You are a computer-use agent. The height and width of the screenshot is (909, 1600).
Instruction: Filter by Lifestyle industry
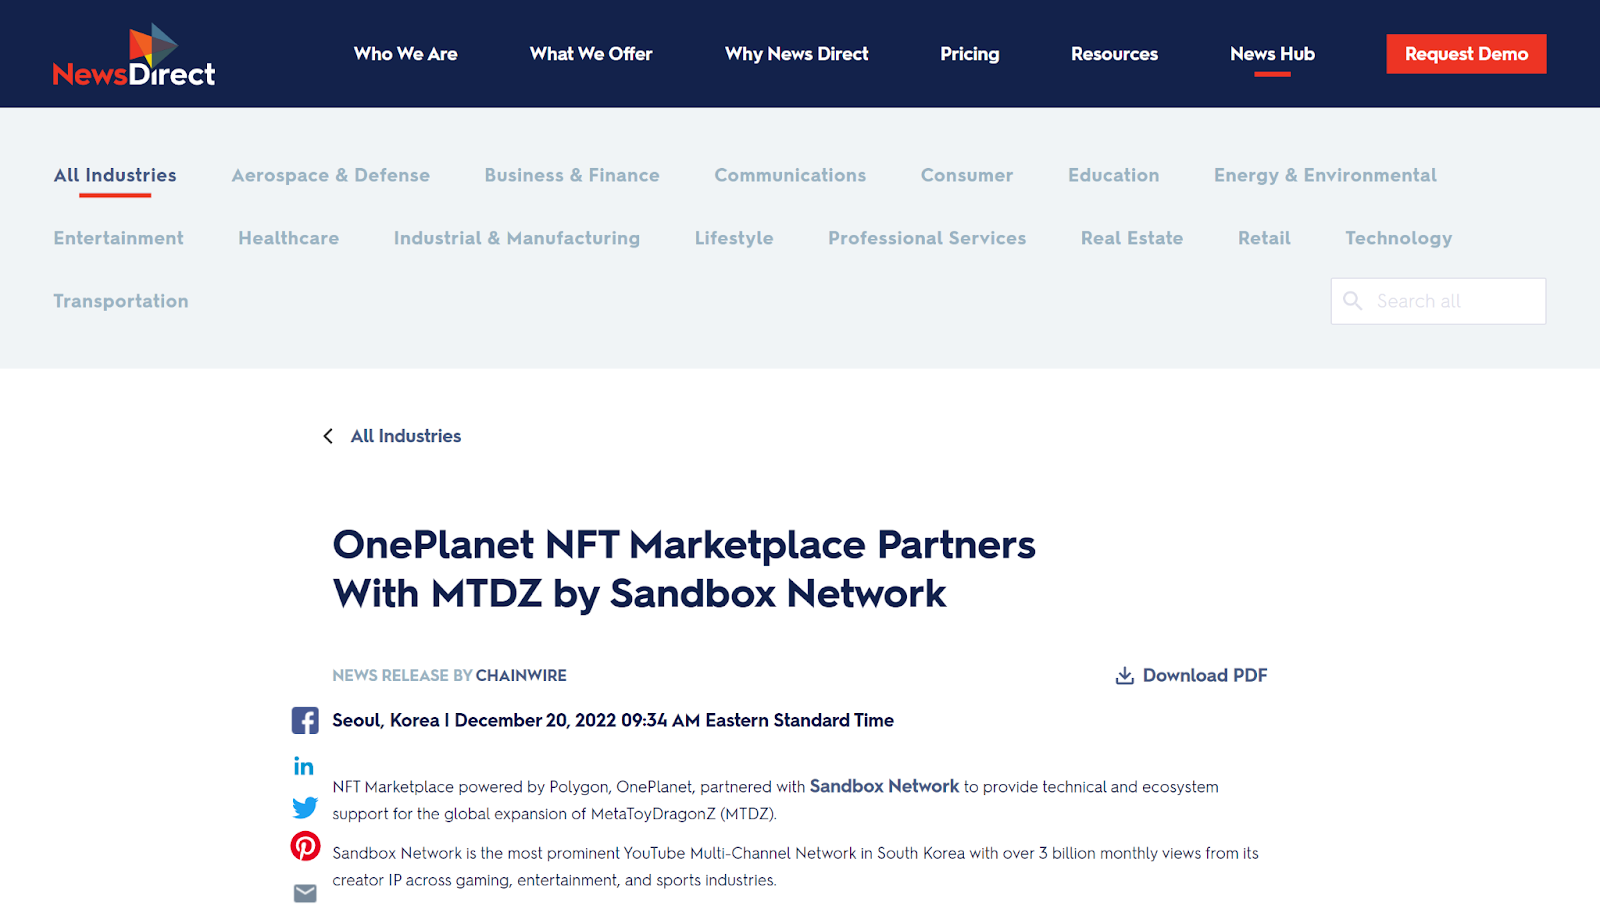point(734,238)
